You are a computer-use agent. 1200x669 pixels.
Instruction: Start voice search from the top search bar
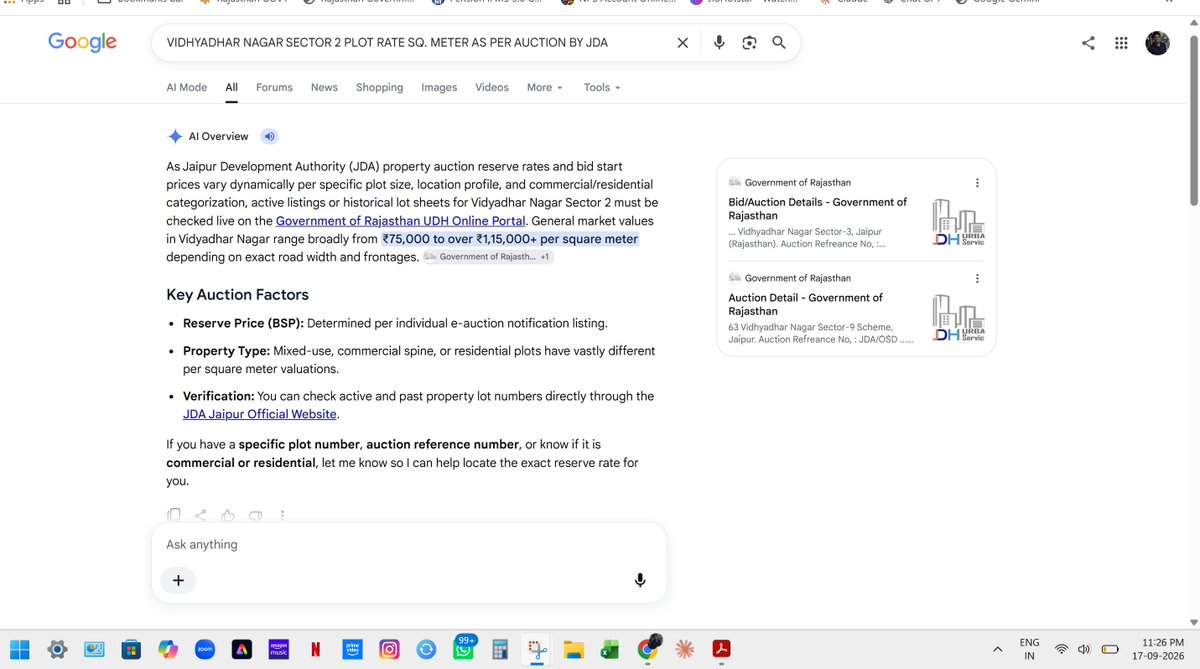click(718, 43)
